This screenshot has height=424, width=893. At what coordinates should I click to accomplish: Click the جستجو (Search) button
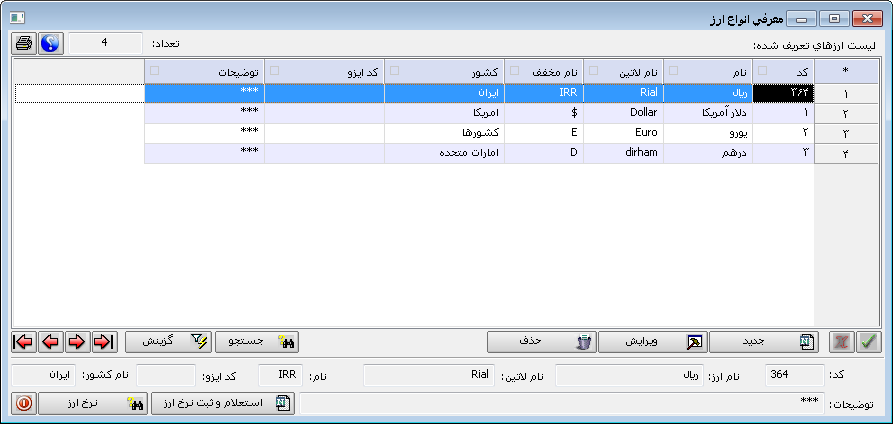click(x=257, y=342)
